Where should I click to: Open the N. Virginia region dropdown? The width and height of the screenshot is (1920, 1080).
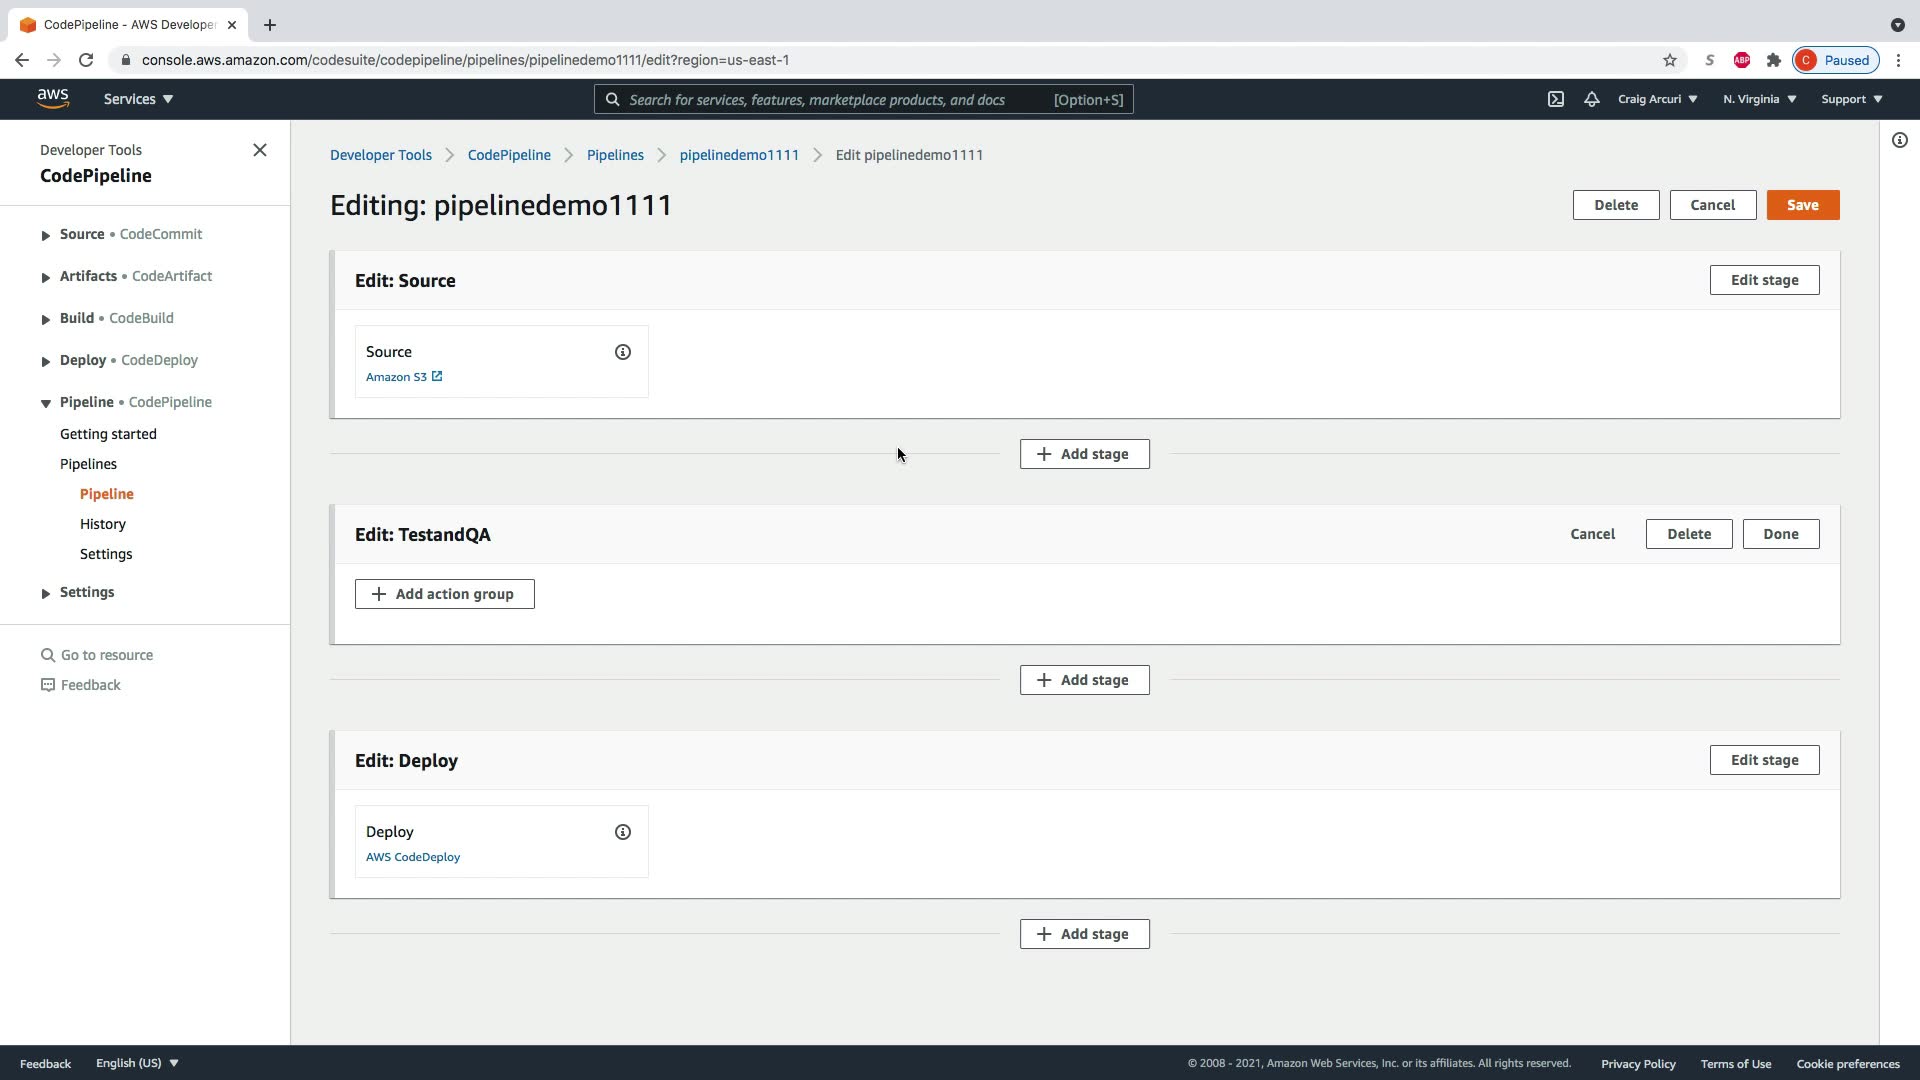click(x=1759, y=99)
